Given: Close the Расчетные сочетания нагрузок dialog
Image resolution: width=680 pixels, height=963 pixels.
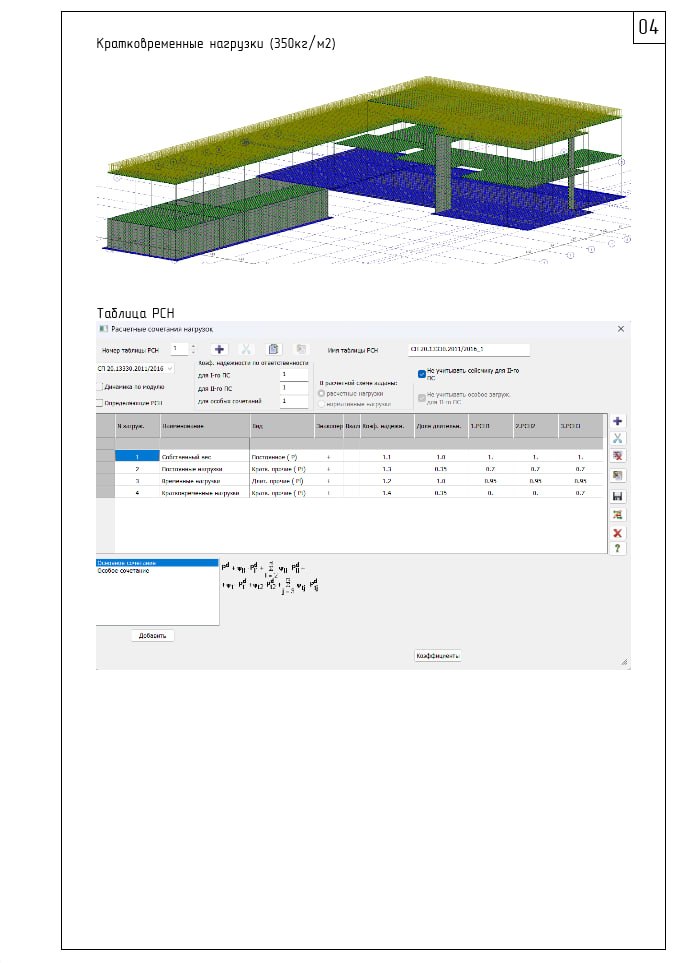Looking at the screenshot, I should pos(620,329).
